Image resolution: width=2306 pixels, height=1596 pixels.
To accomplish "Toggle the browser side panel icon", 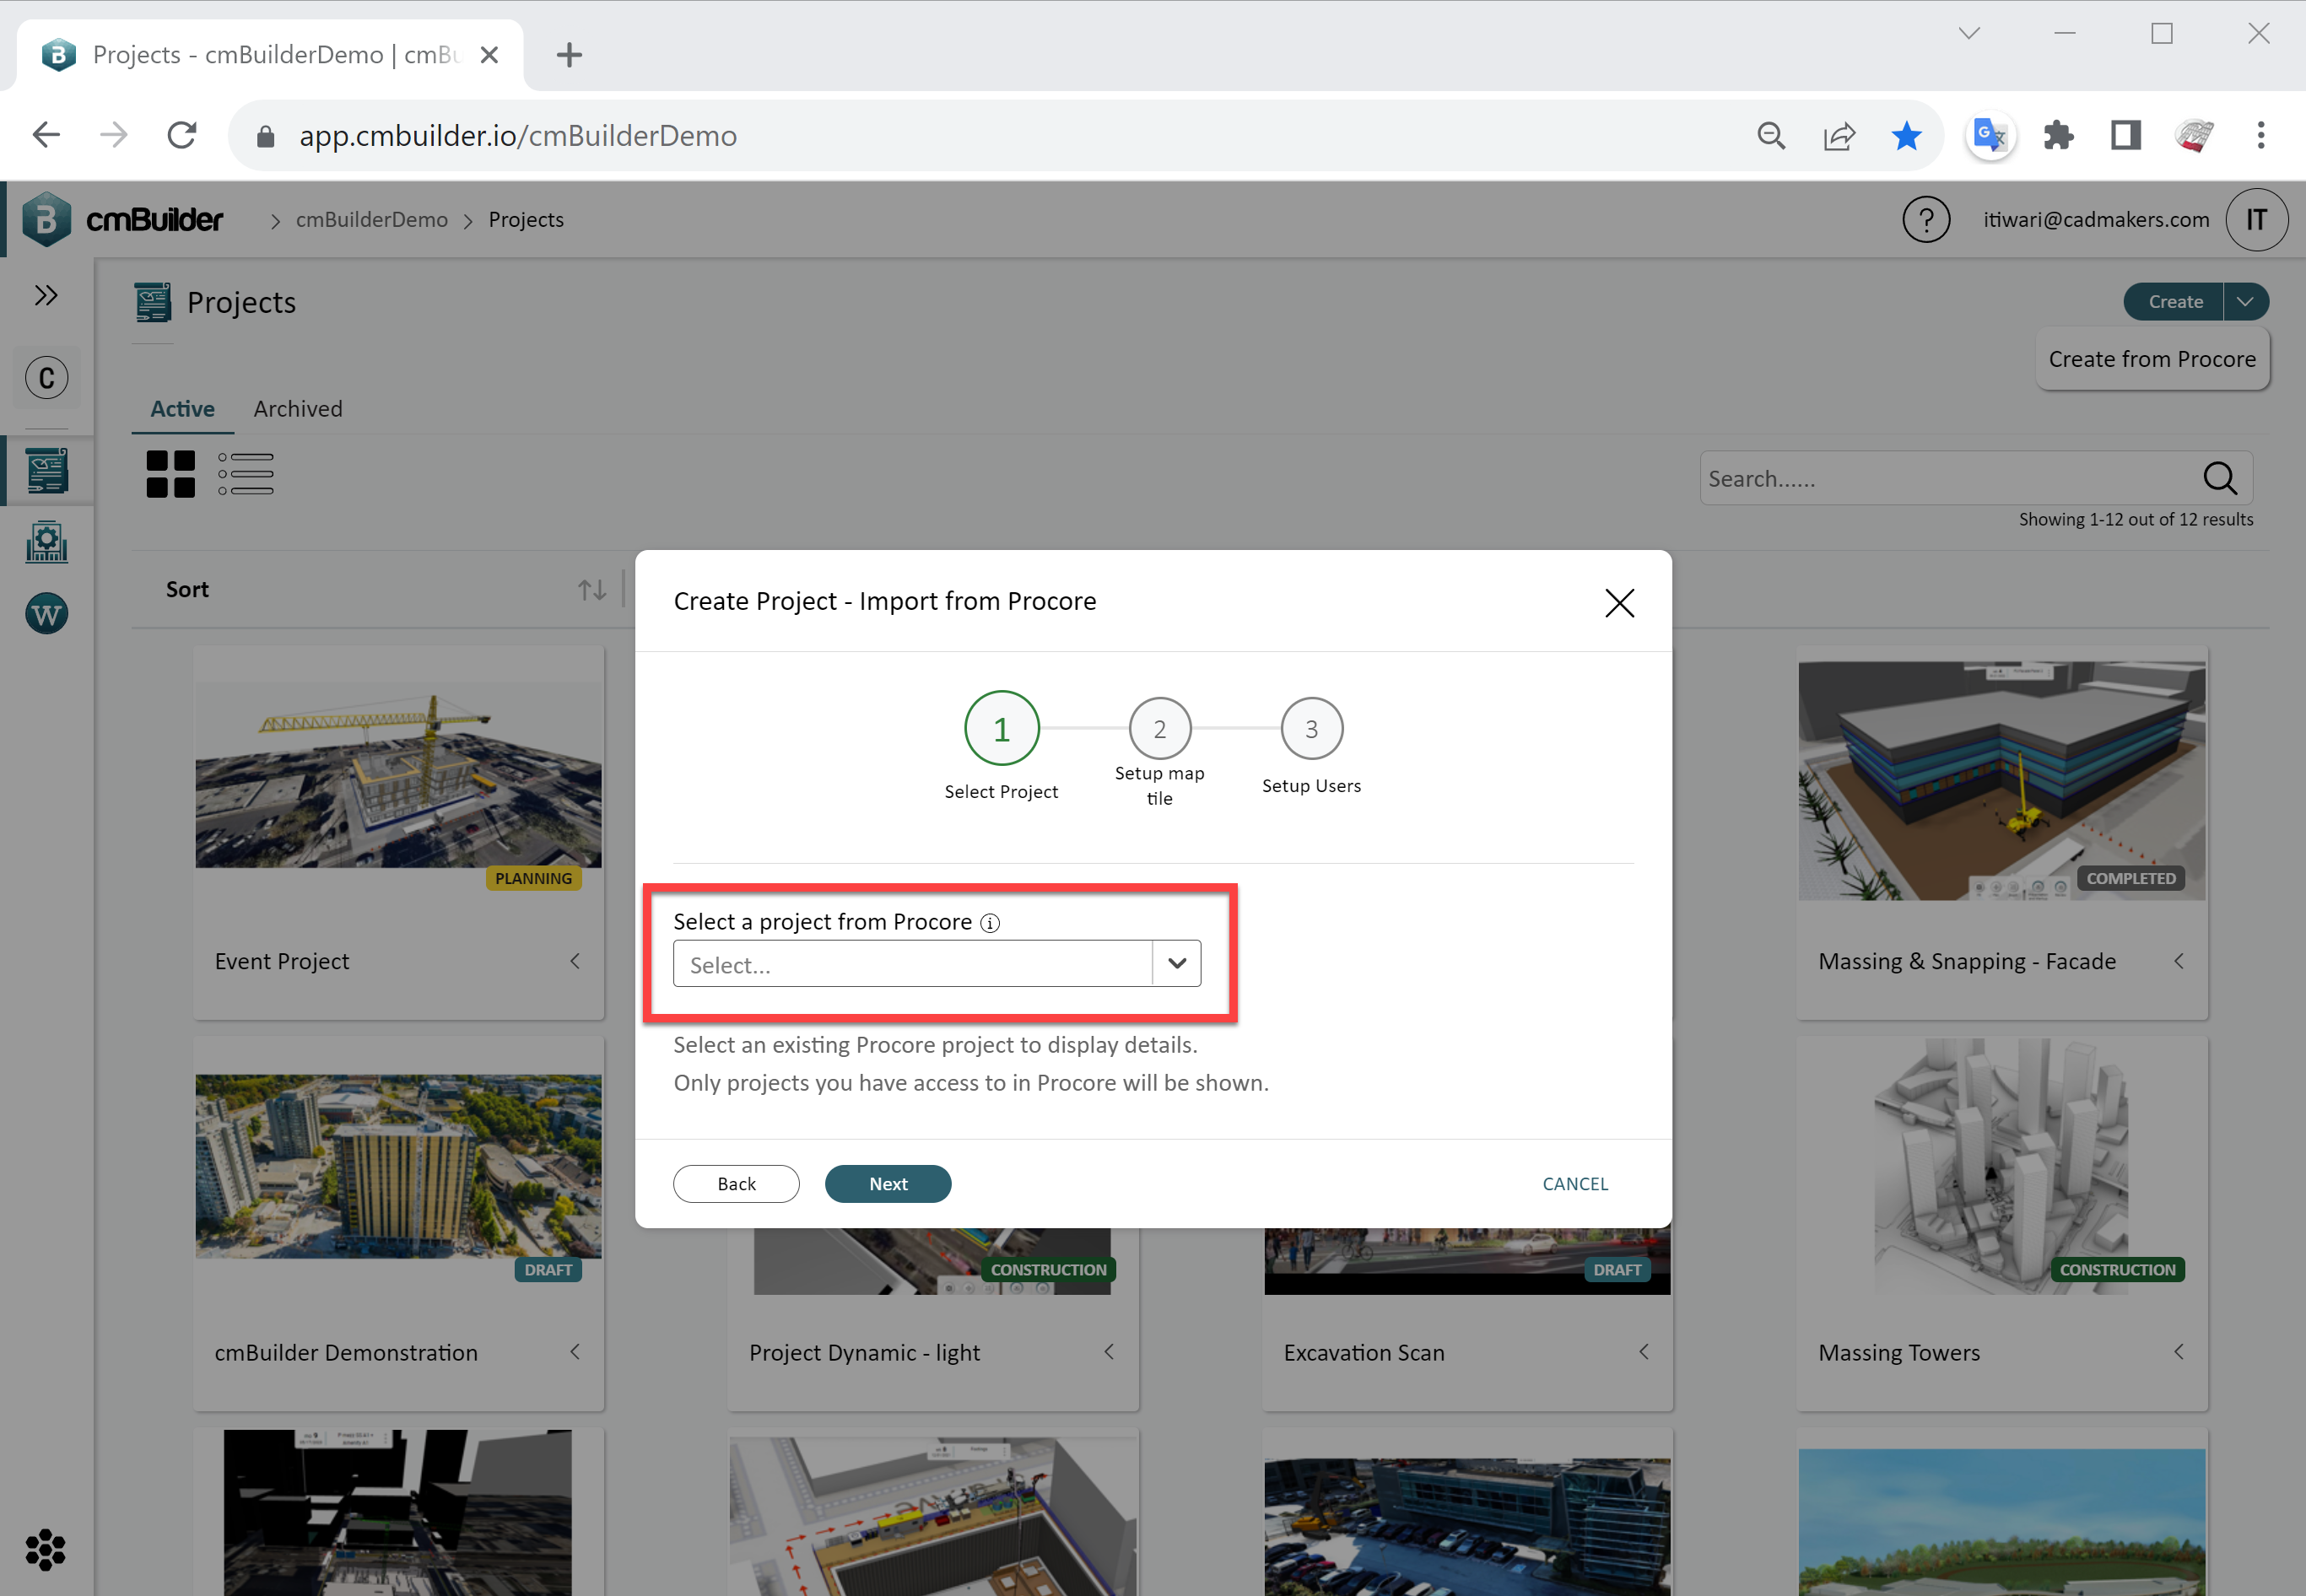I will click(x=2125, y=135).
